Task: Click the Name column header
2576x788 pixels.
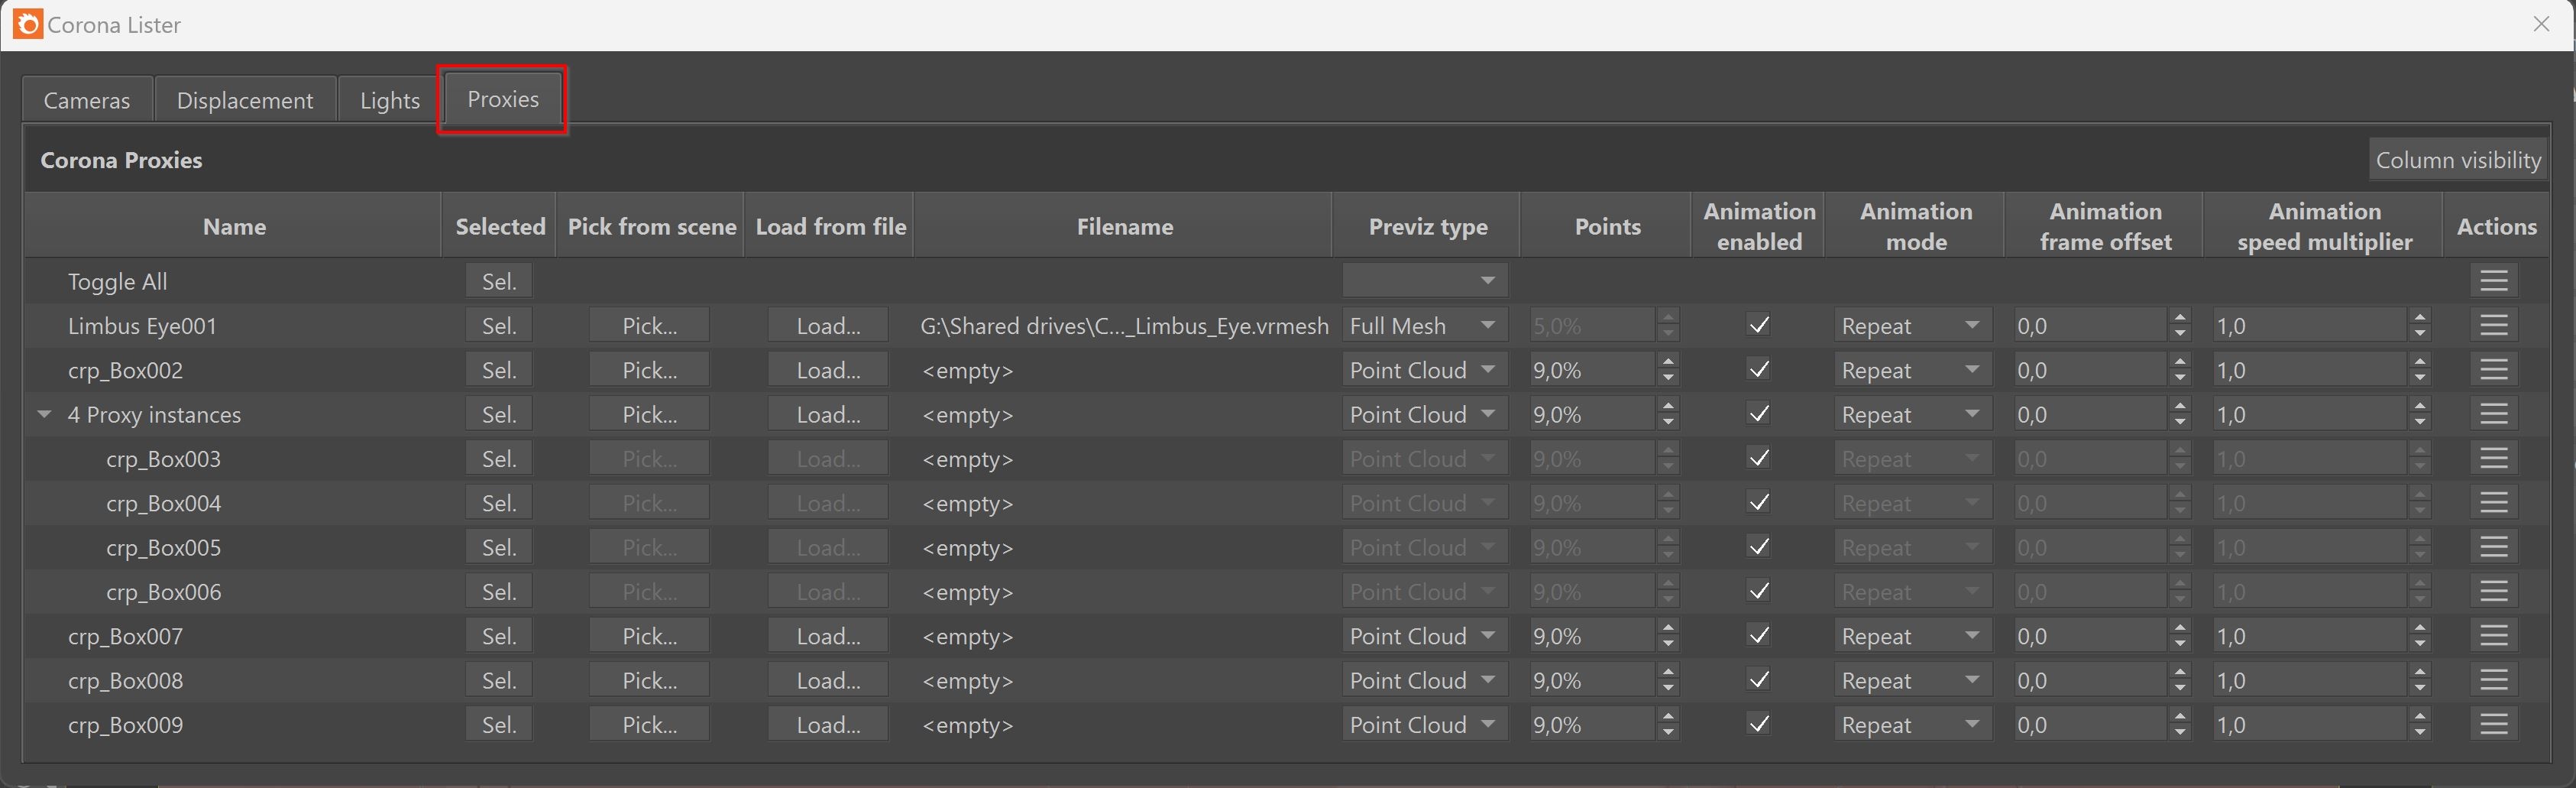Action: (x=234, y=226)
